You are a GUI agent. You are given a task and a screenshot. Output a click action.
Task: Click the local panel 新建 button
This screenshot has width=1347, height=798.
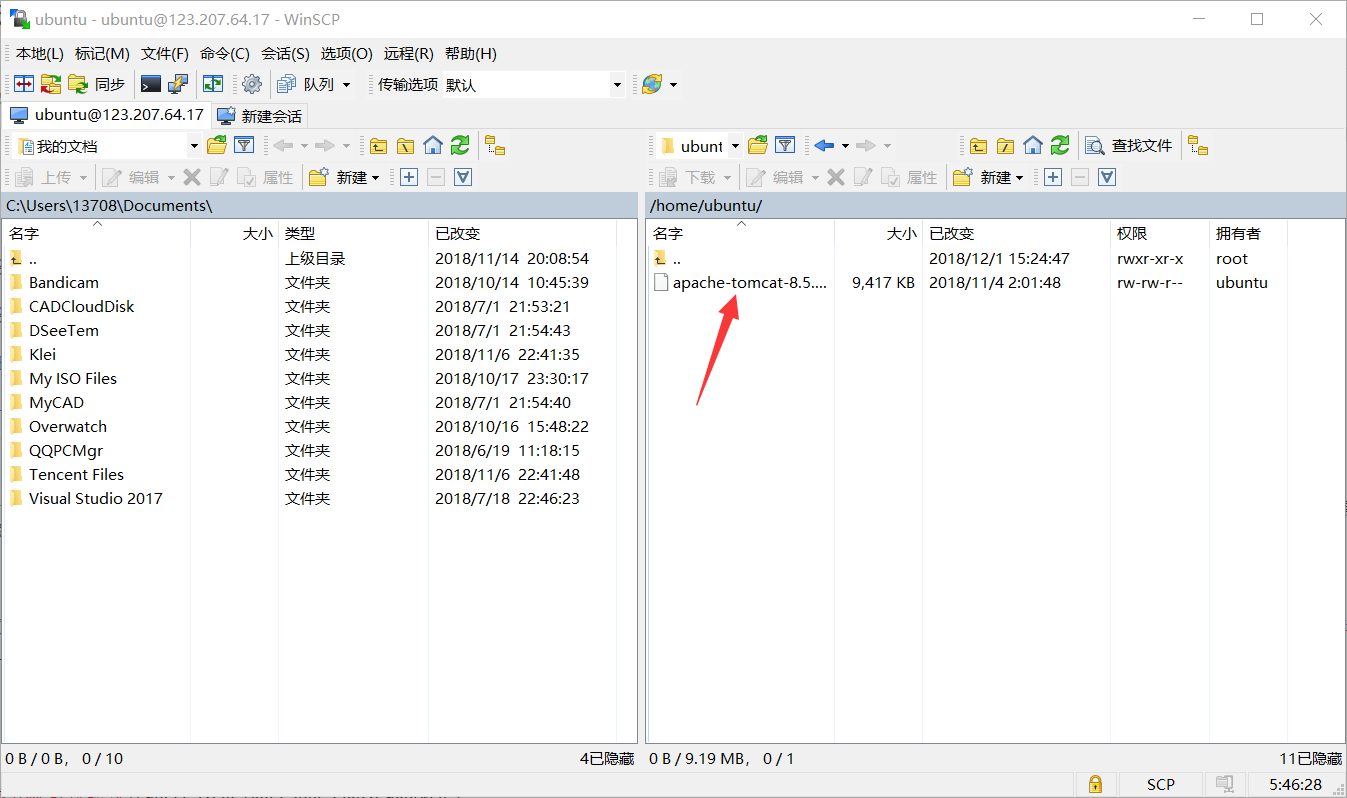click(344, 177)
